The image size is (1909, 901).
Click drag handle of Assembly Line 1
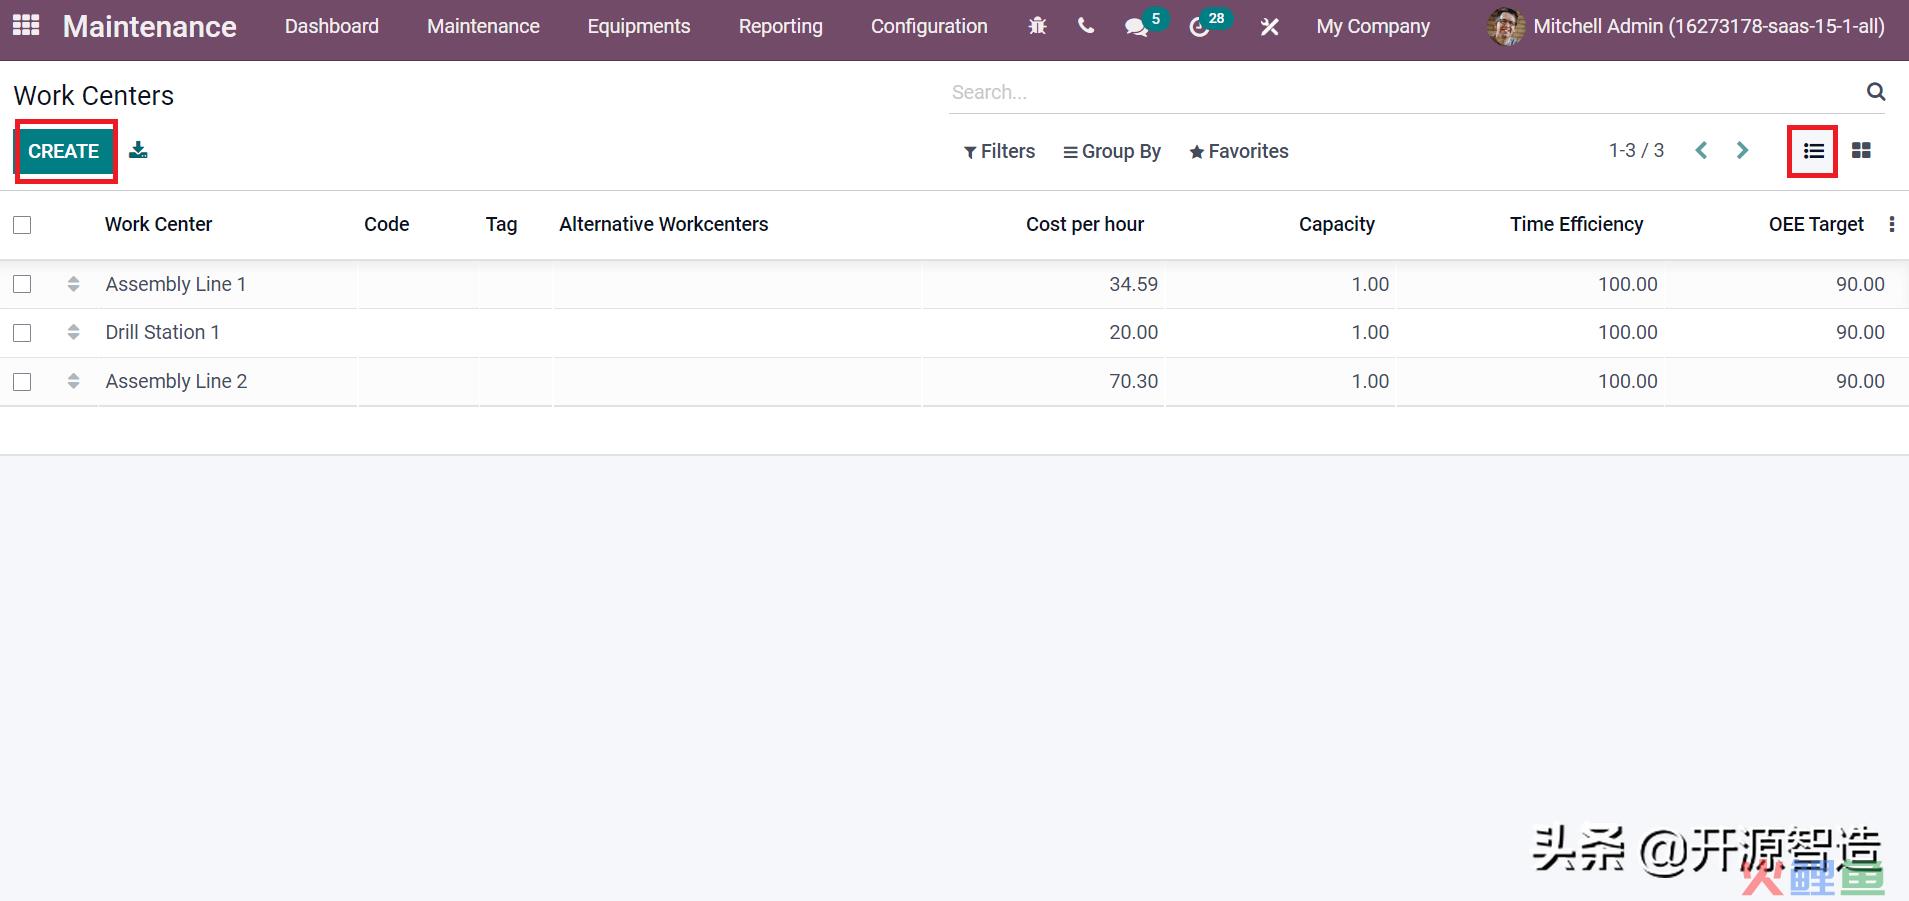coord(73,284)
